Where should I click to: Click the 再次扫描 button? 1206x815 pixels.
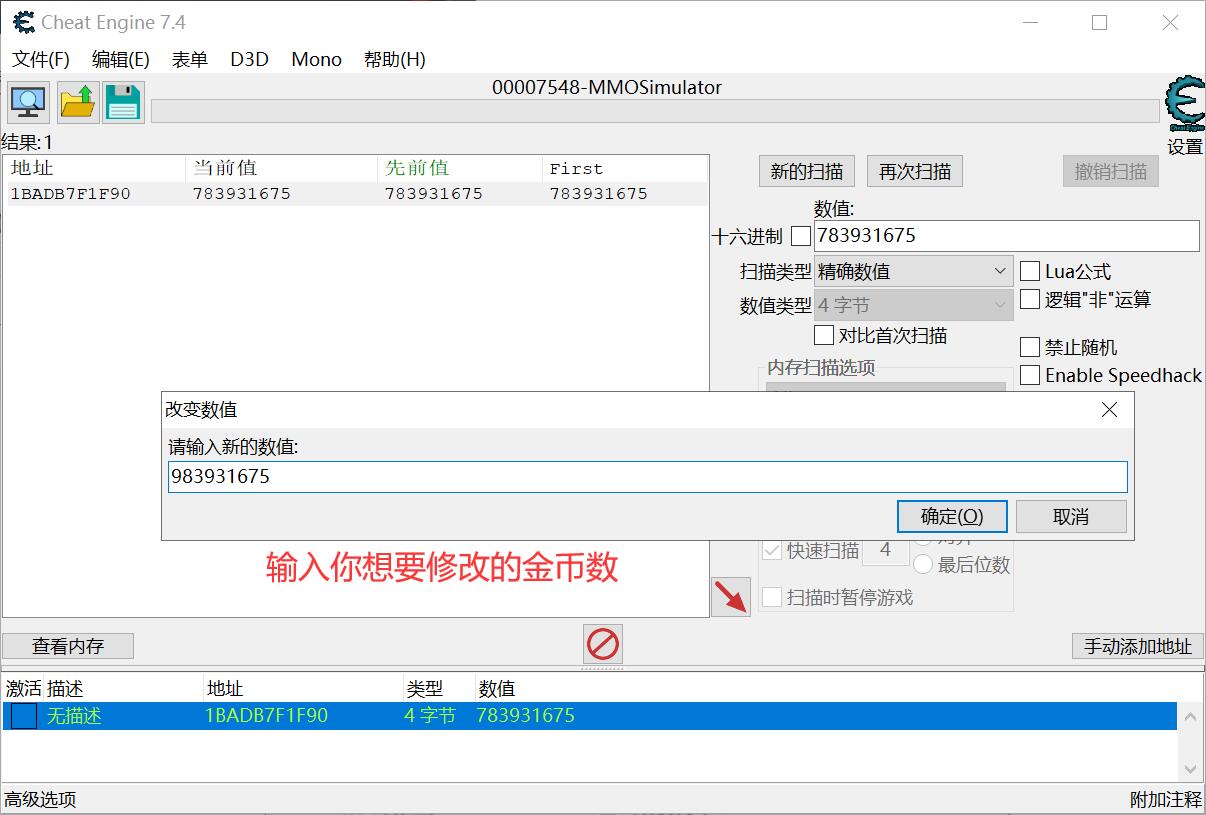915,171
